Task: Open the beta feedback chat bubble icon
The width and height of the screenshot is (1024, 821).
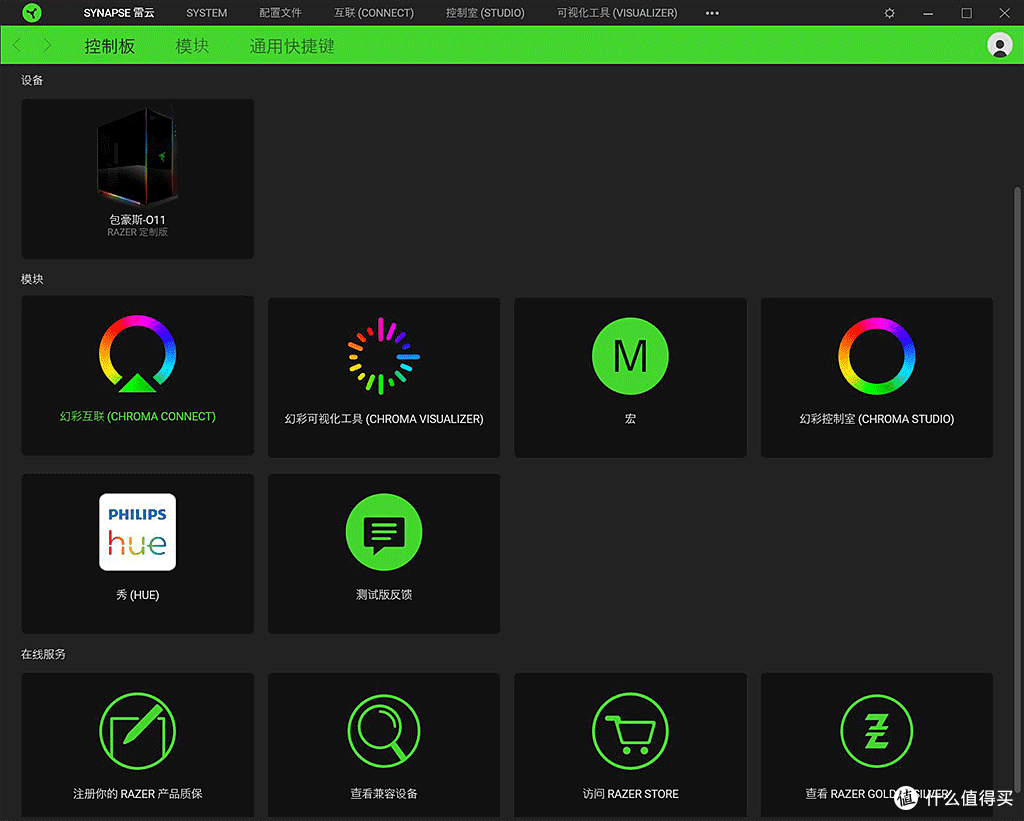Action: pyautogui.click(x=384, y=532)
